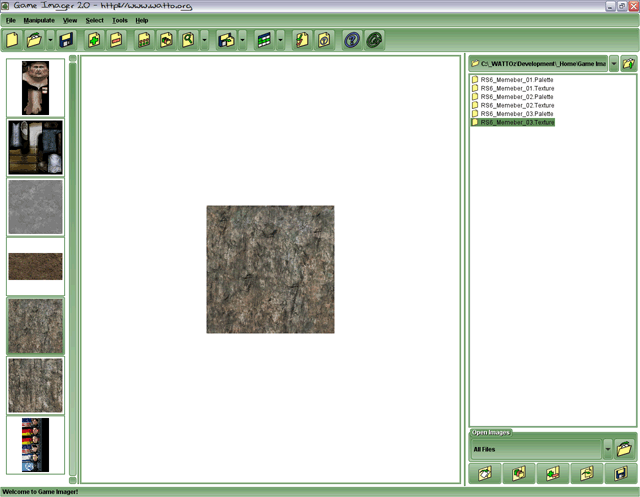Click the large rock texture preview image
The image size is (640, 497).
pos(270,269)
